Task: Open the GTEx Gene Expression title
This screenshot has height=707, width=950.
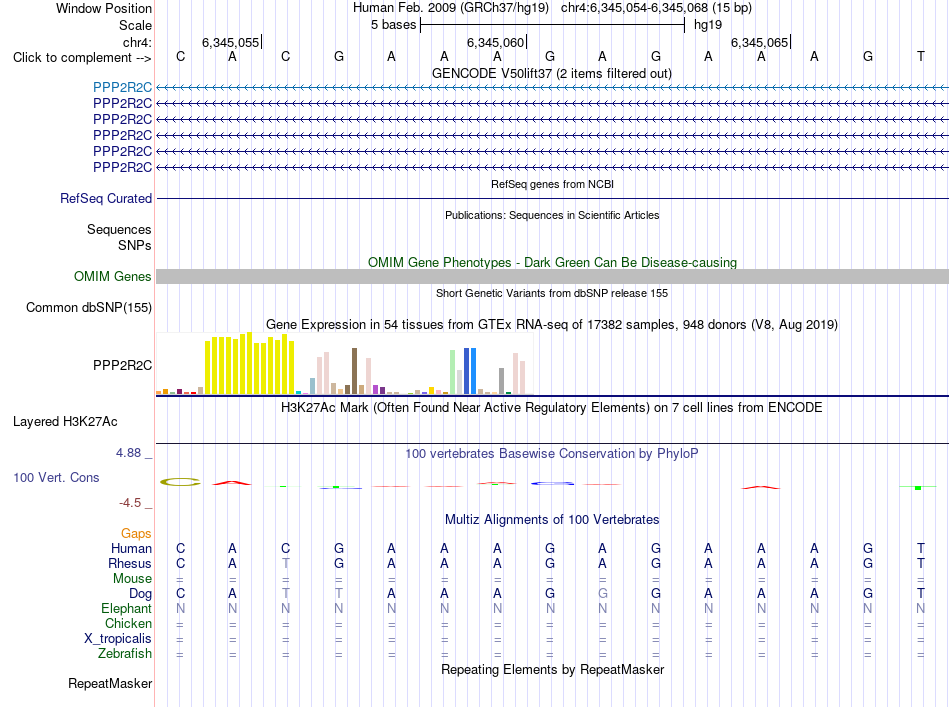Action: [552, 324]
